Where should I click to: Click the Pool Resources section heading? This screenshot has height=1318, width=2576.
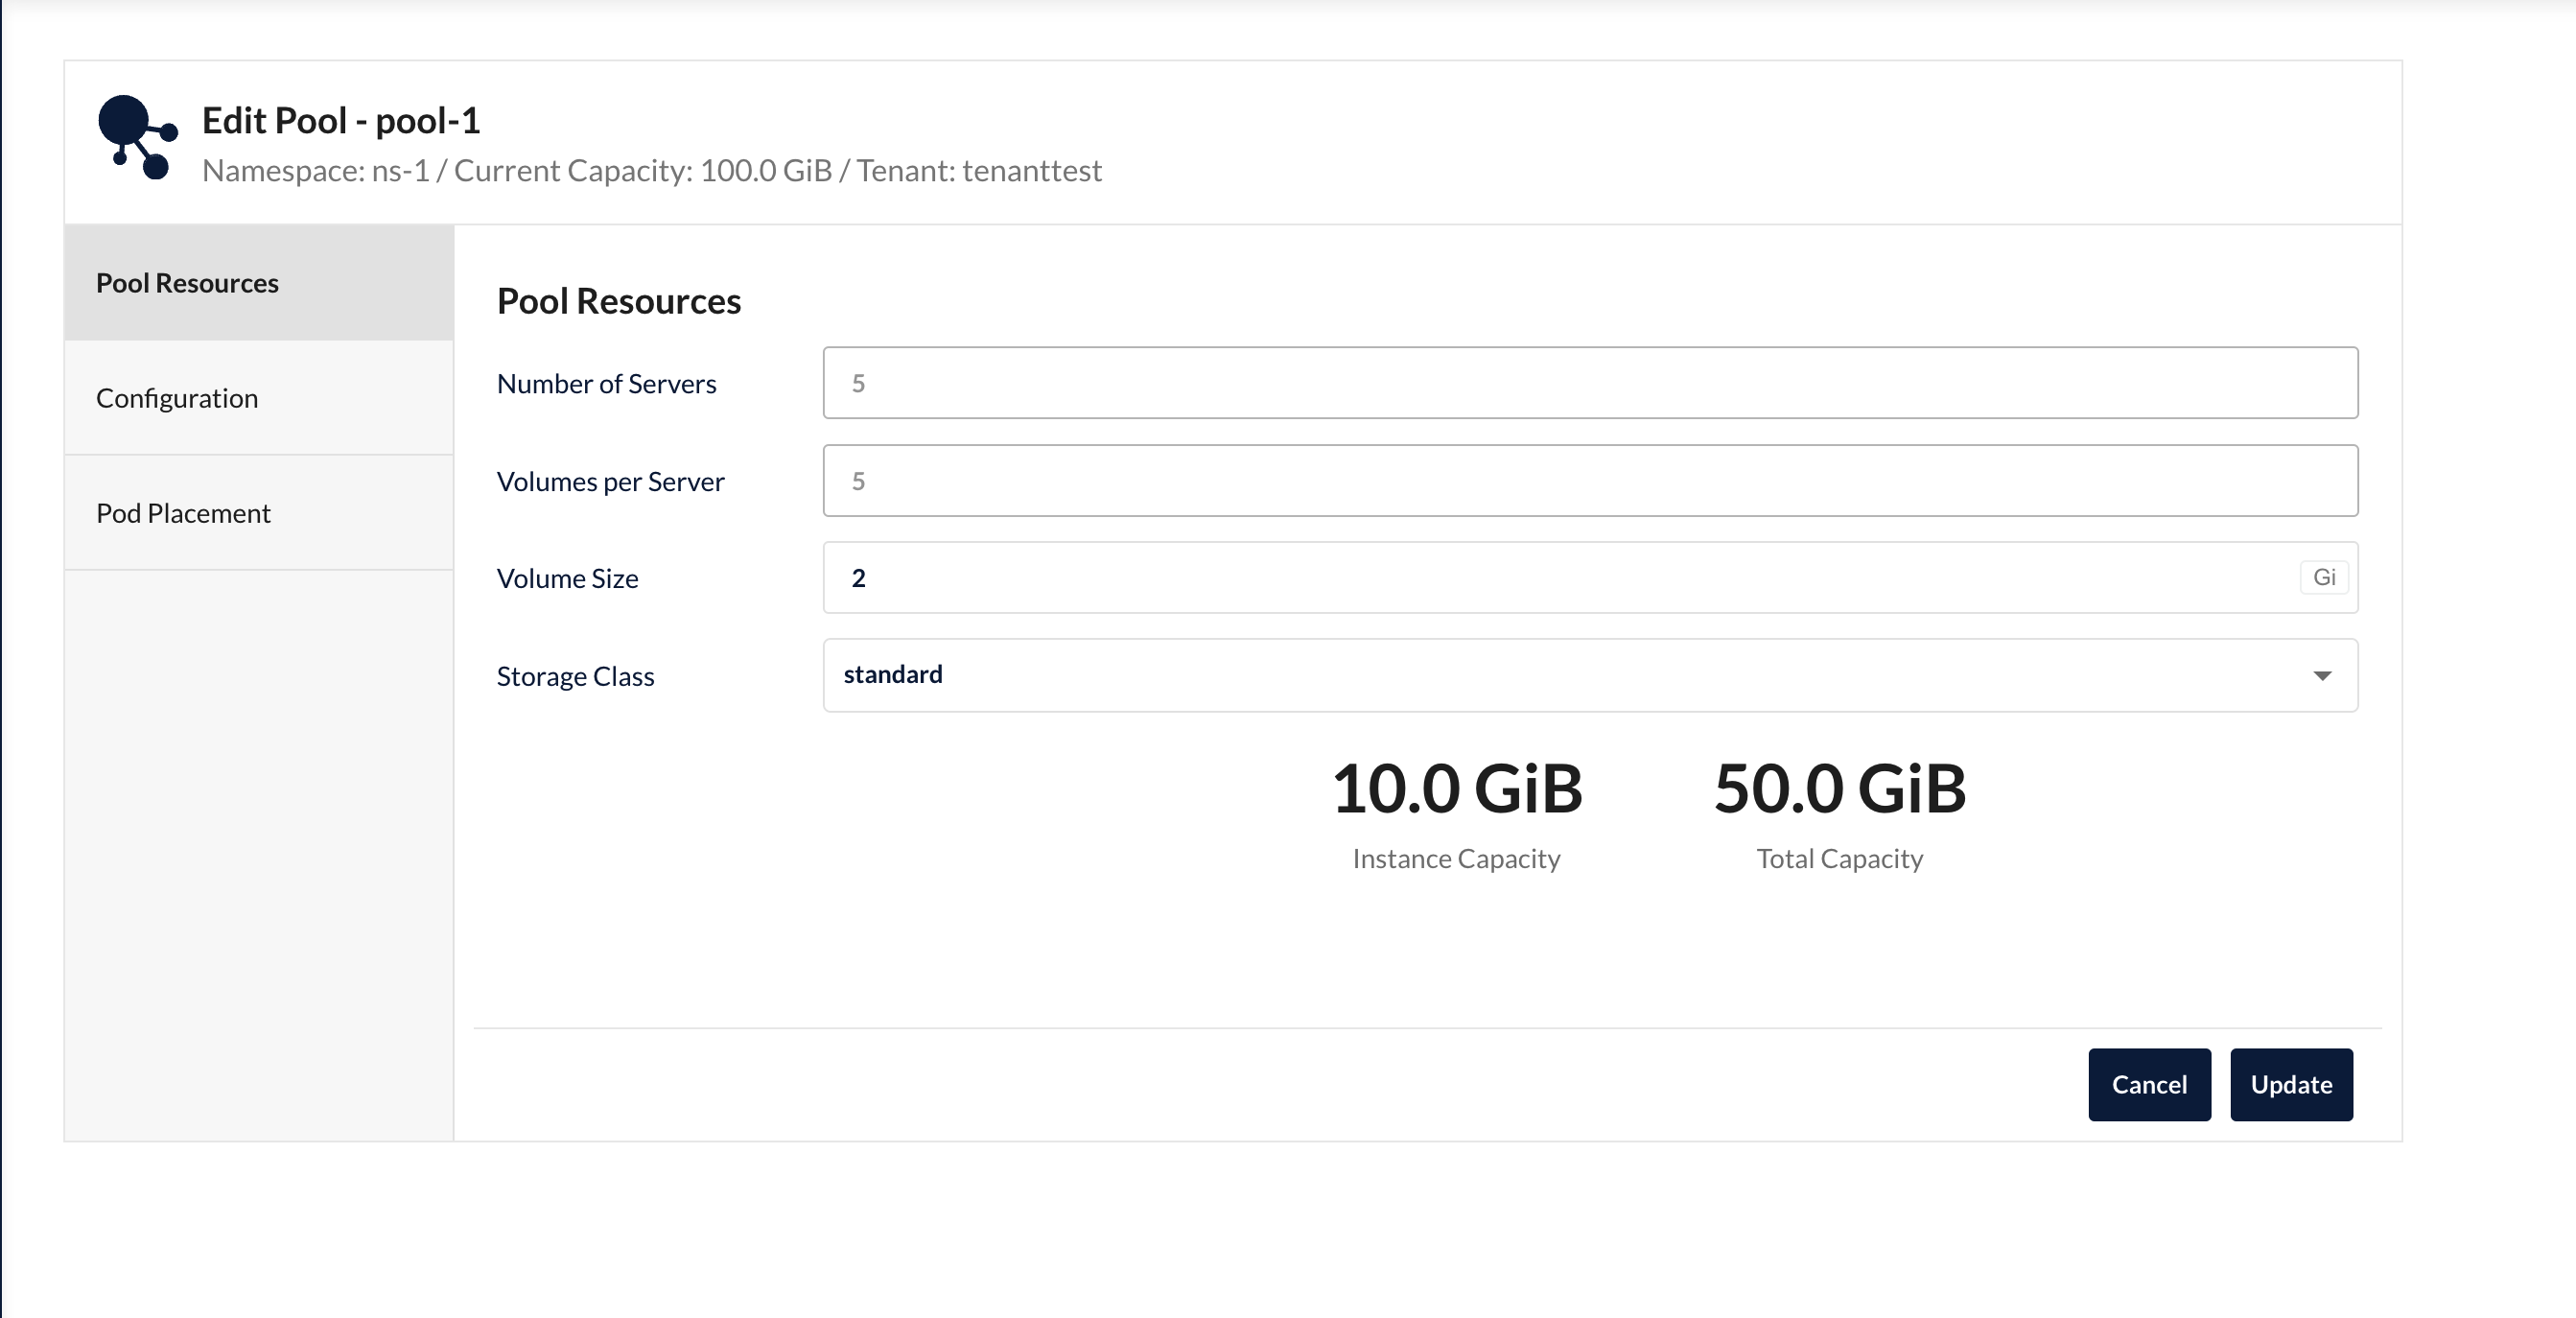point(618,301)
